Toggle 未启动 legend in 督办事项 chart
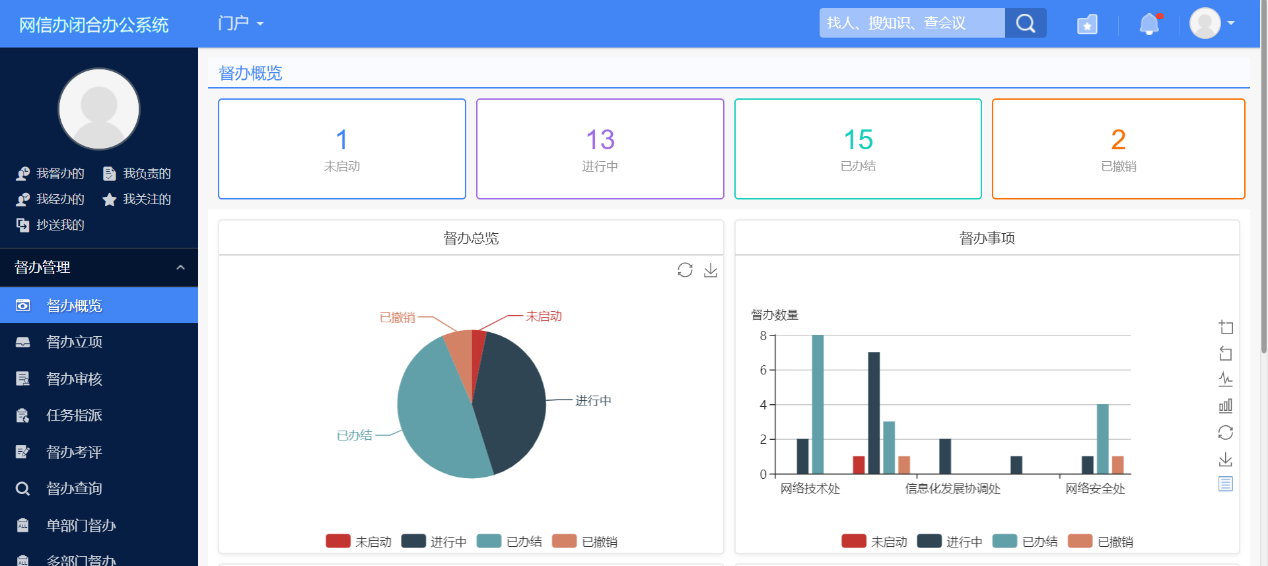1268x566 pixels. (x=874, y=541)
